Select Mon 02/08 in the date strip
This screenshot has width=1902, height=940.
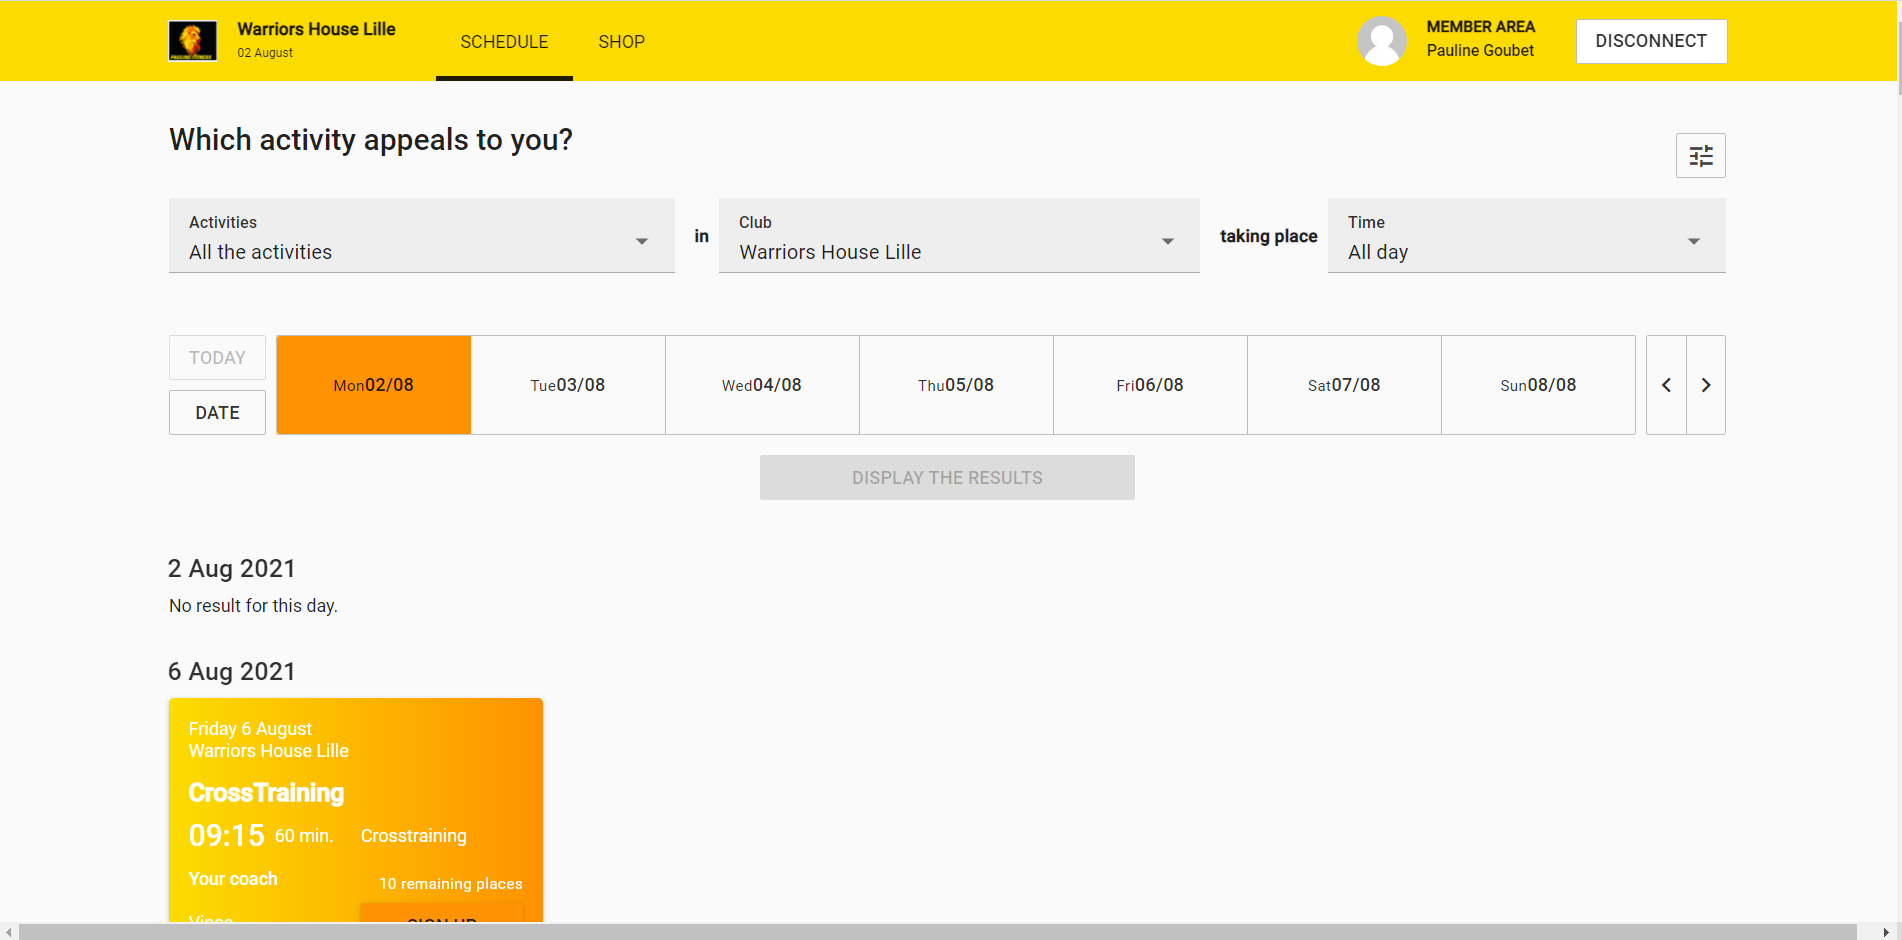[374, 385]
